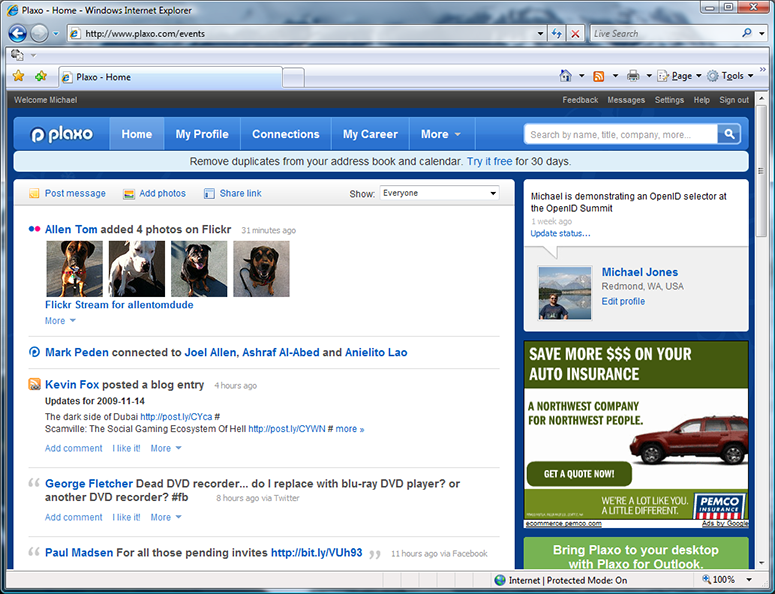Screen dimensions: 775x594
Task: Go to the My Profile tab
Action: [202, 134]
